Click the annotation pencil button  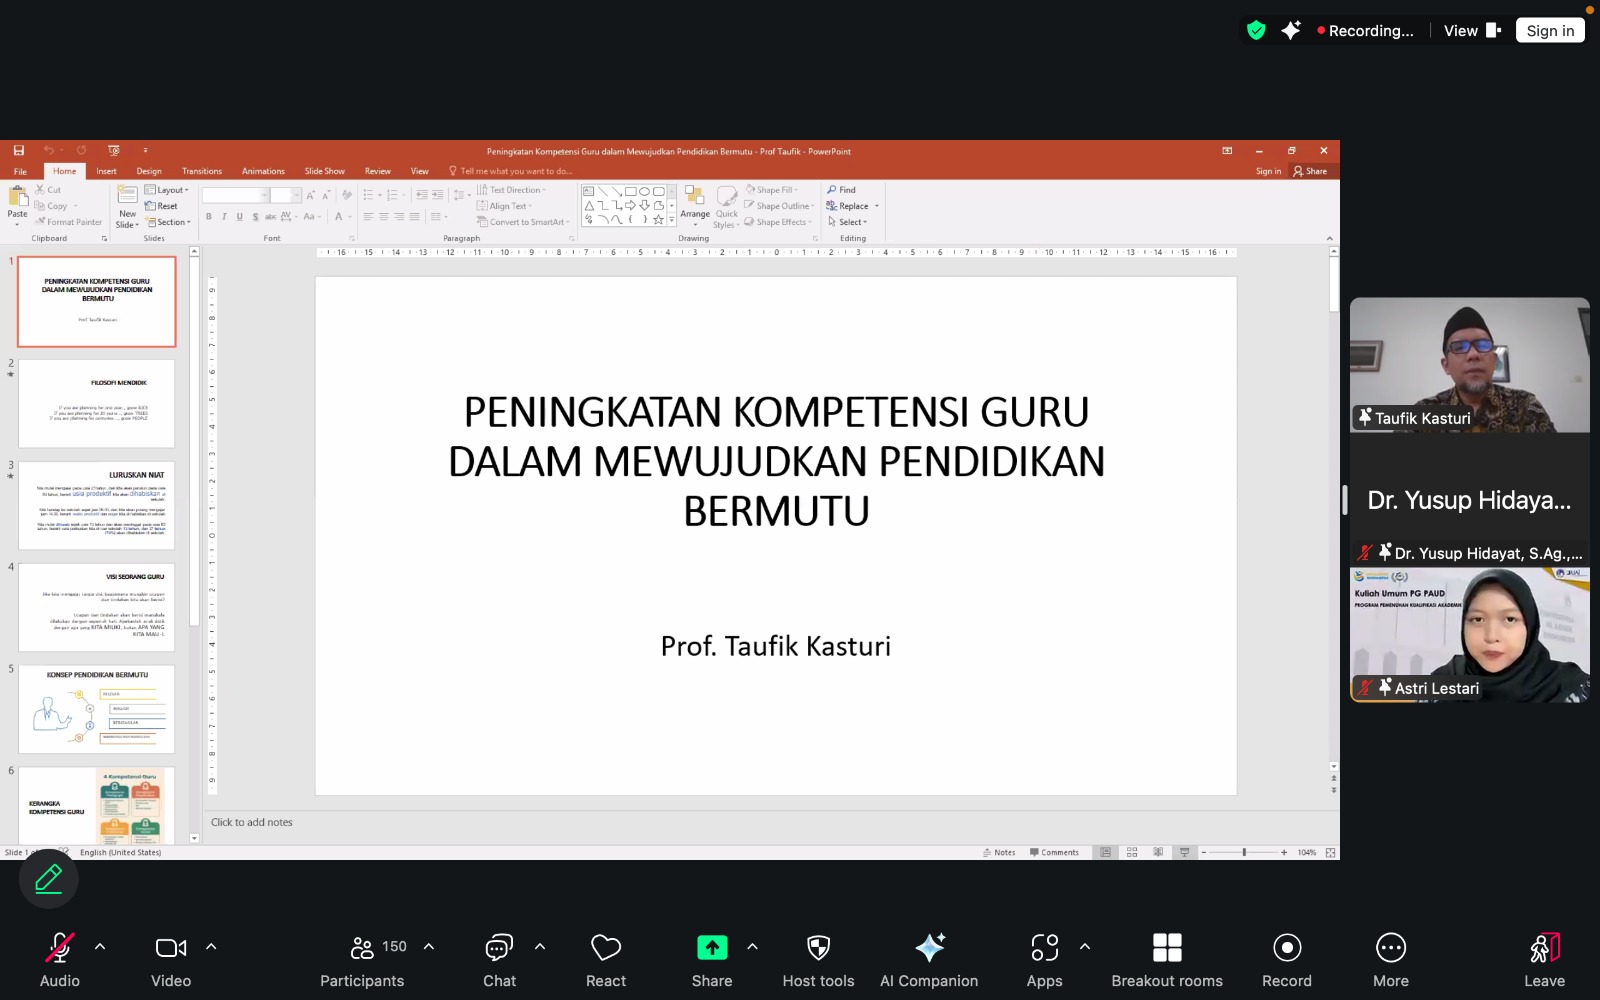pyautogui.click(x=48, y=879)
